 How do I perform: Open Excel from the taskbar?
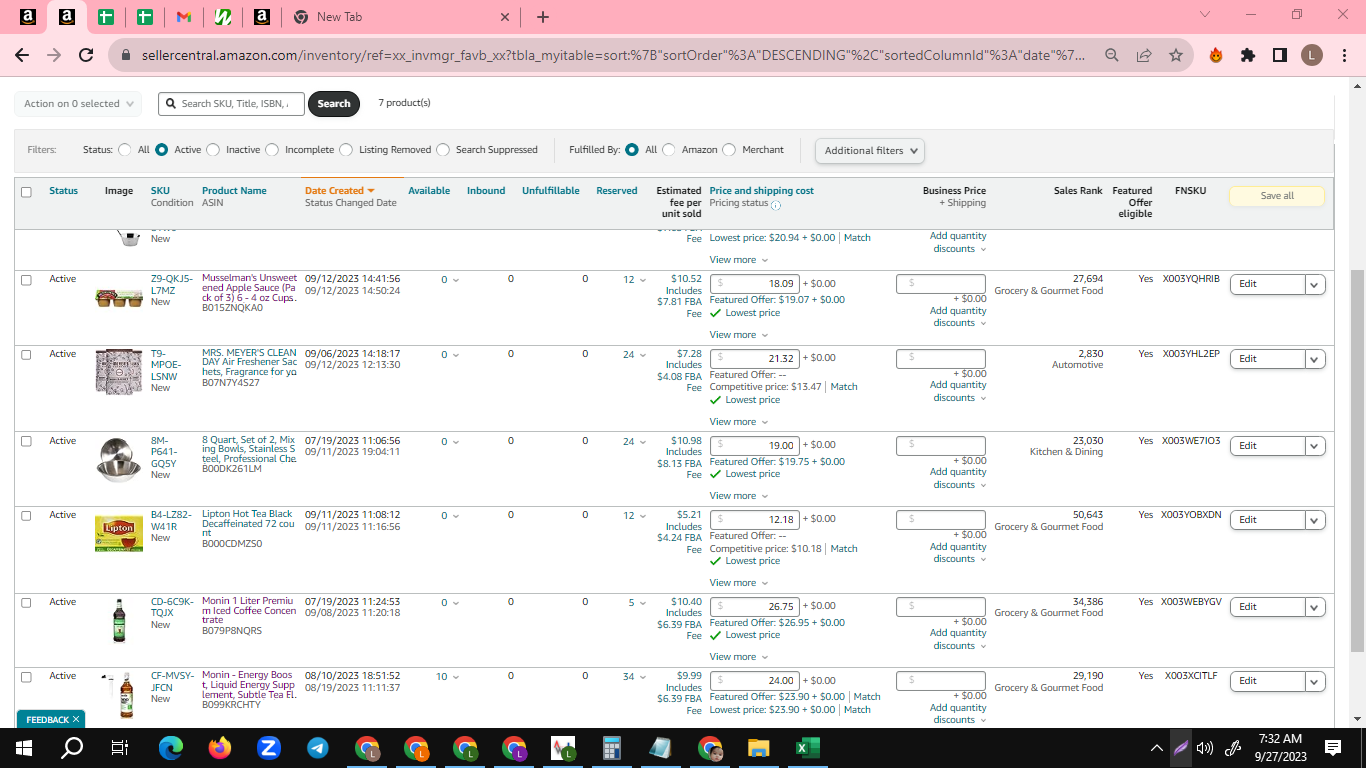(x=807, y=747)
